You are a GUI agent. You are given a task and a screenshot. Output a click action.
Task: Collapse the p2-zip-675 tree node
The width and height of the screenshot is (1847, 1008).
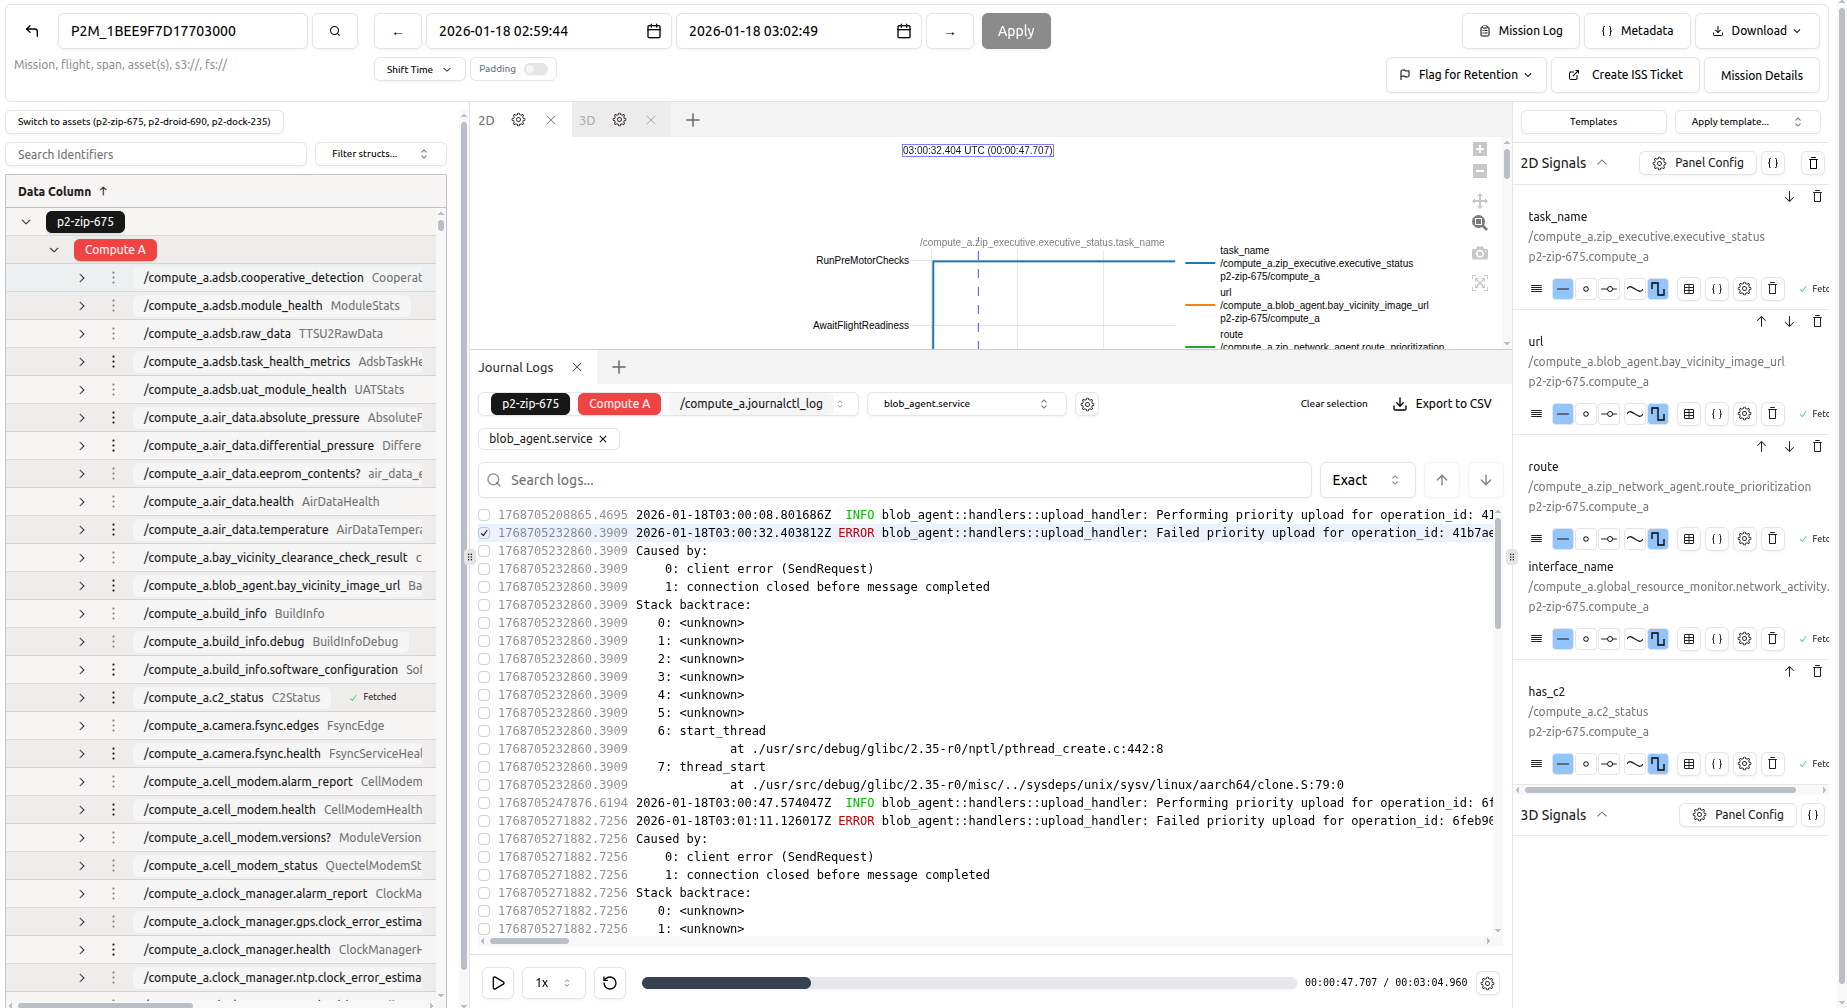tap(26, 222)
